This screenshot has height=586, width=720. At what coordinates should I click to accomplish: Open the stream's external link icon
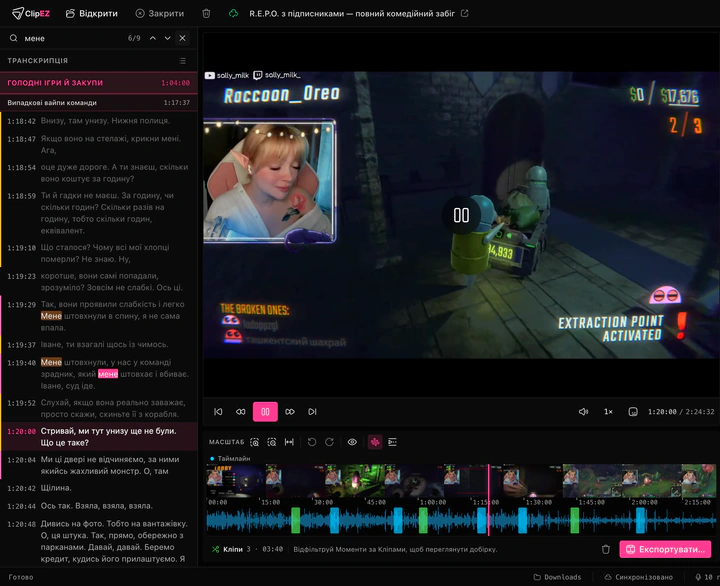pos(465,13)
